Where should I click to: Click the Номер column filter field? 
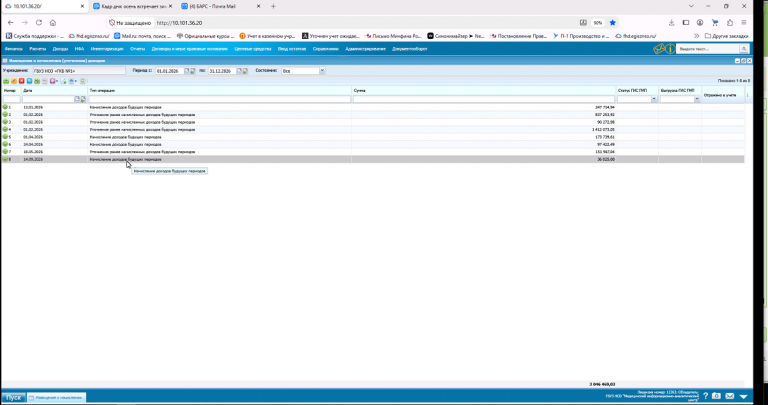(12, 99)
